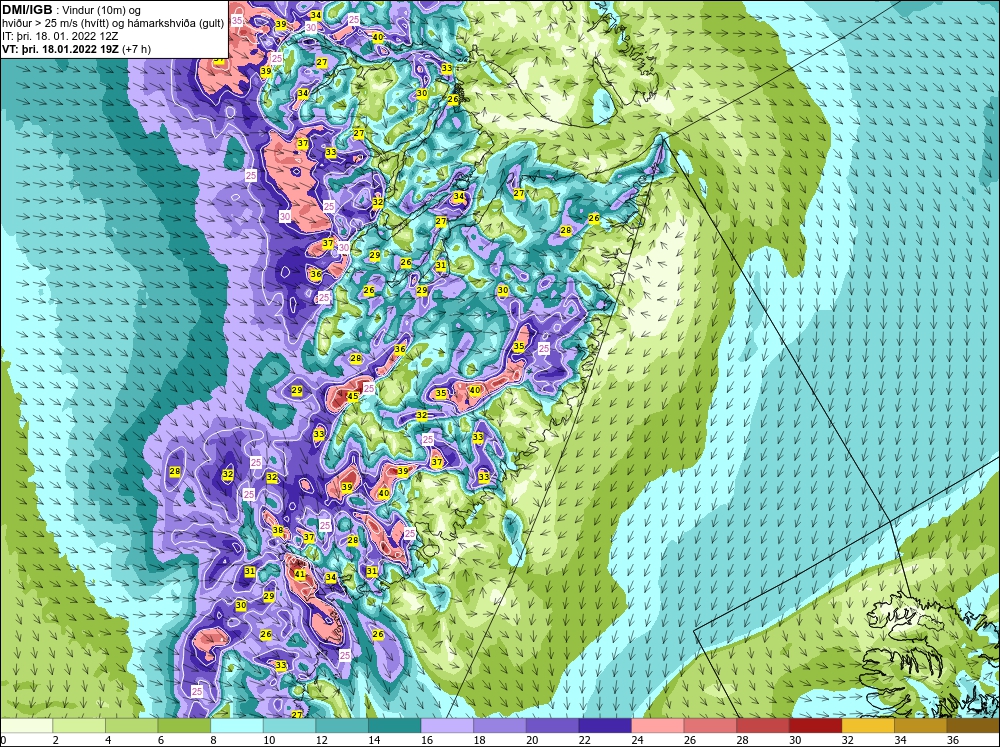Pick the 20–22 m/s violet legend swatch

point(552,726)
